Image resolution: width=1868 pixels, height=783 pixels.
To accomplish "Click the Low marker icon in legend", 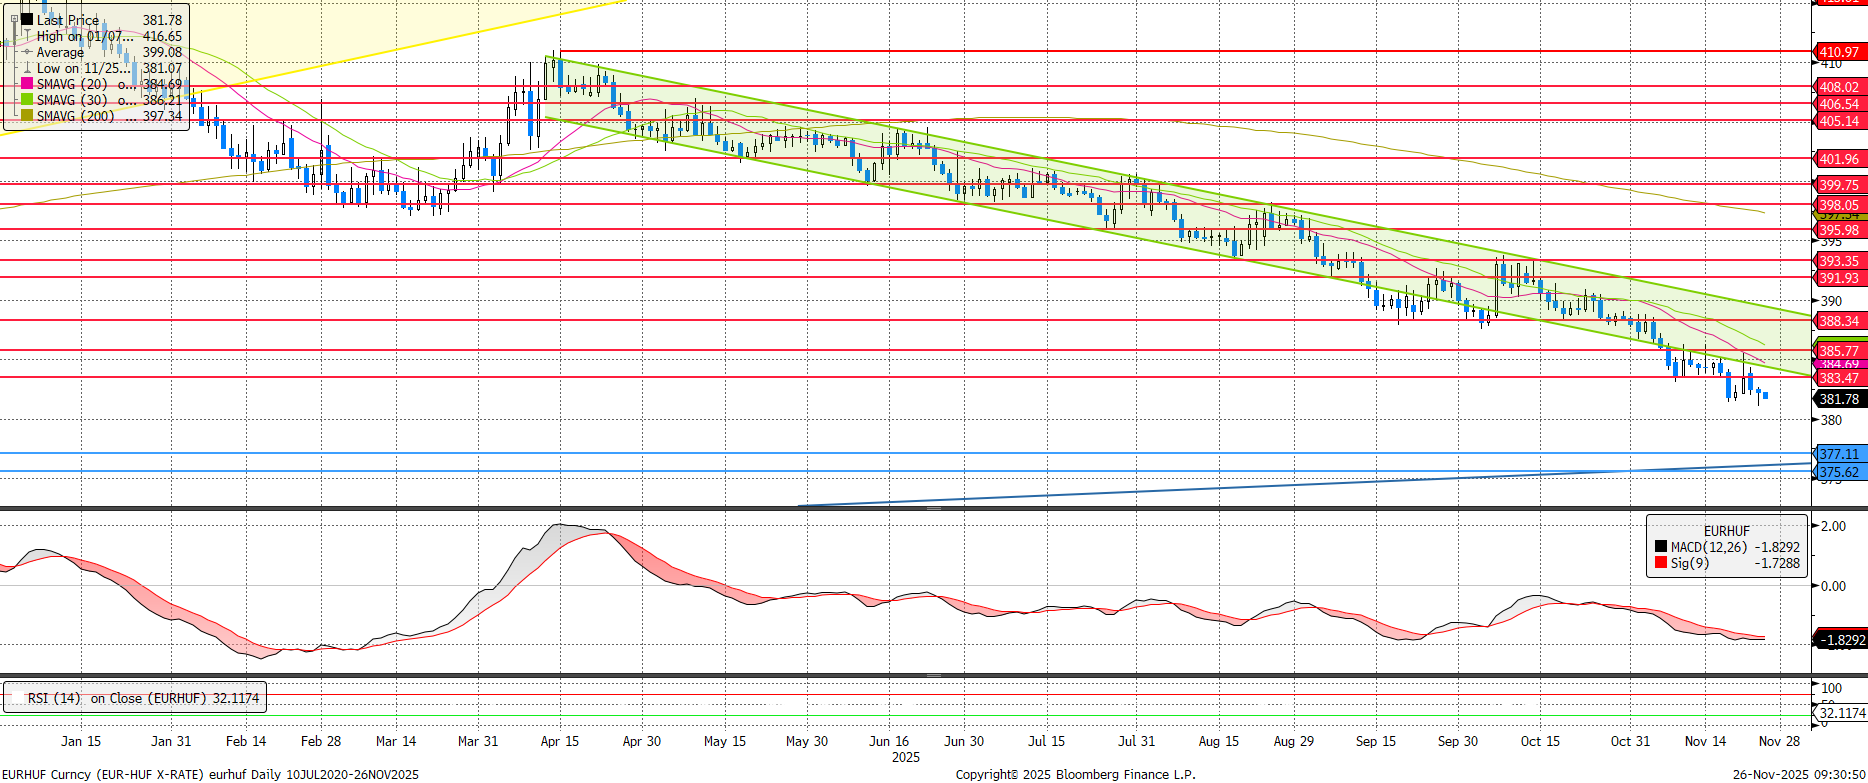I will pyautogui.click(x=27, y=68).
